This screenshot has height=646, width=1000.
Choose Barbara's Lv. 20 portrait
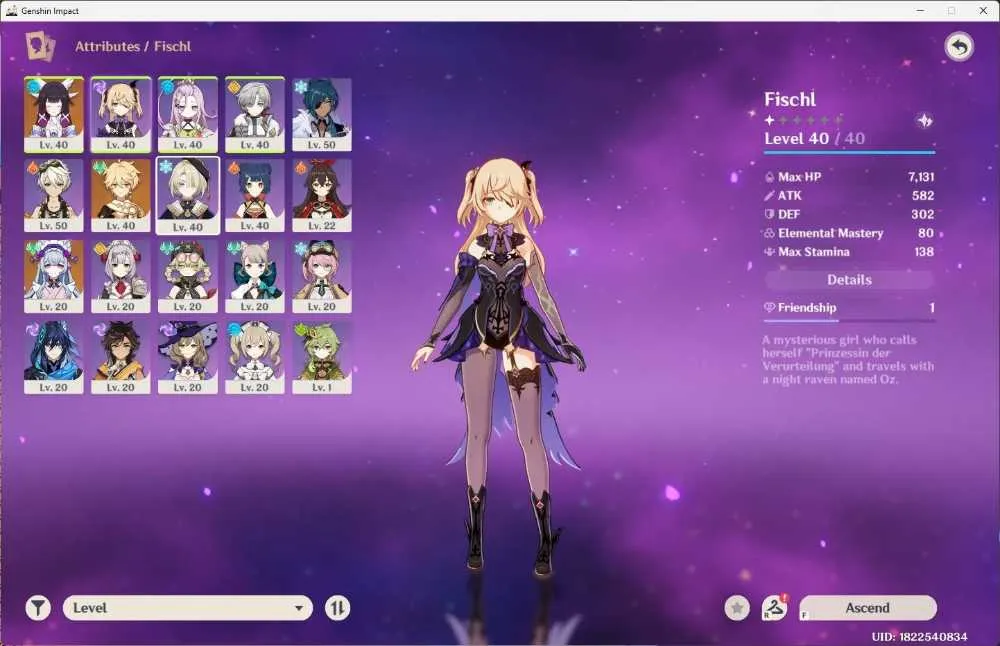pyautogui.click(x=254, y=358)
